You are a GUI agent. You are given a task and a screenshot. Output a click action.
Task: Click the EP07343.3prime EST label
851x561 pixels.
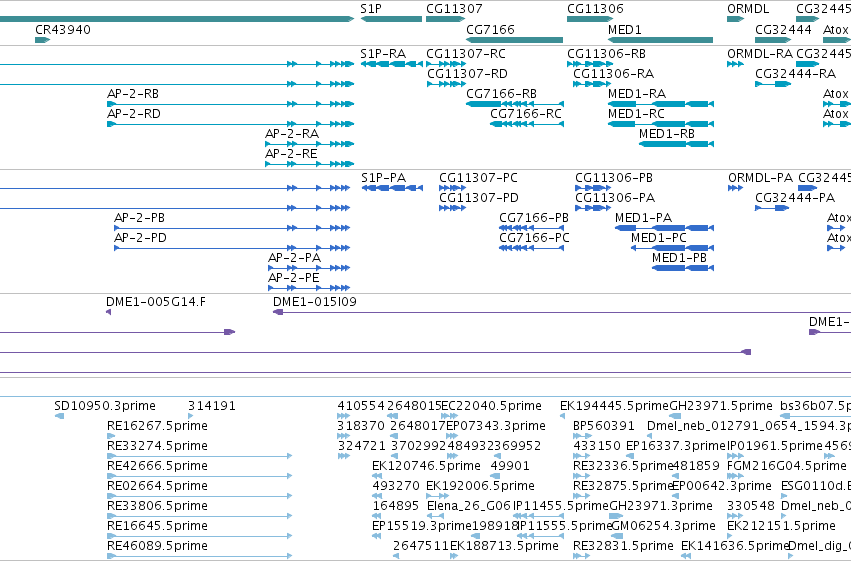pos(496,426)
